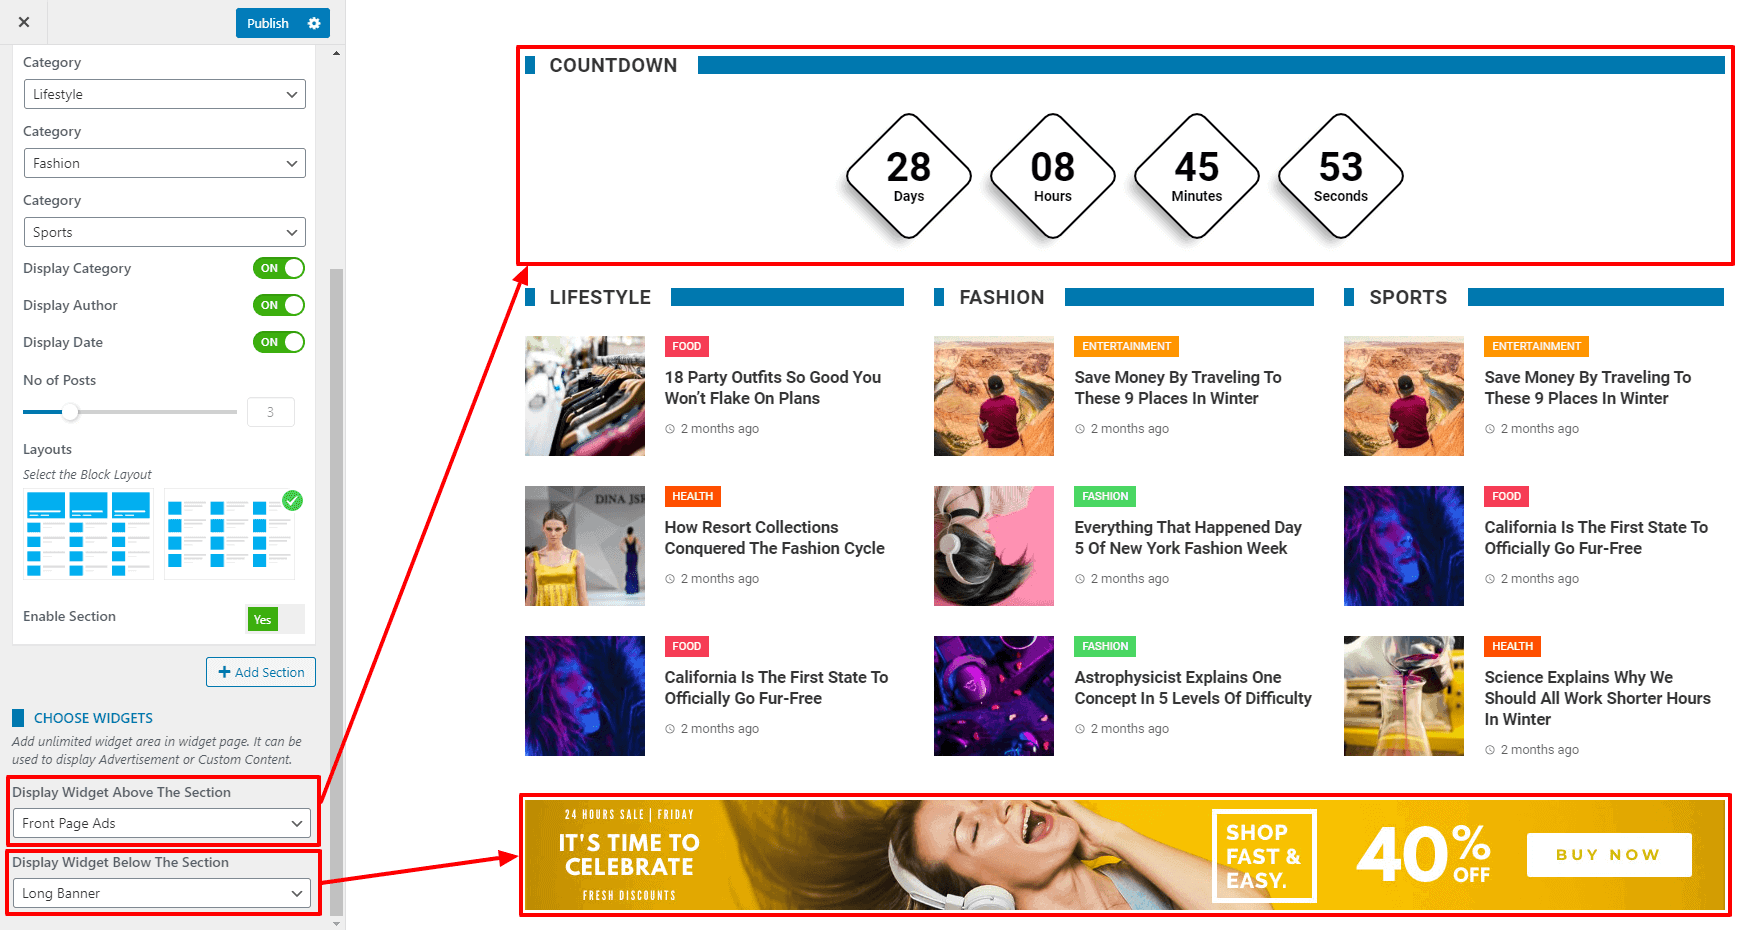Click ENTERTAINMENT tag under Fashion column

[1127, 346]
